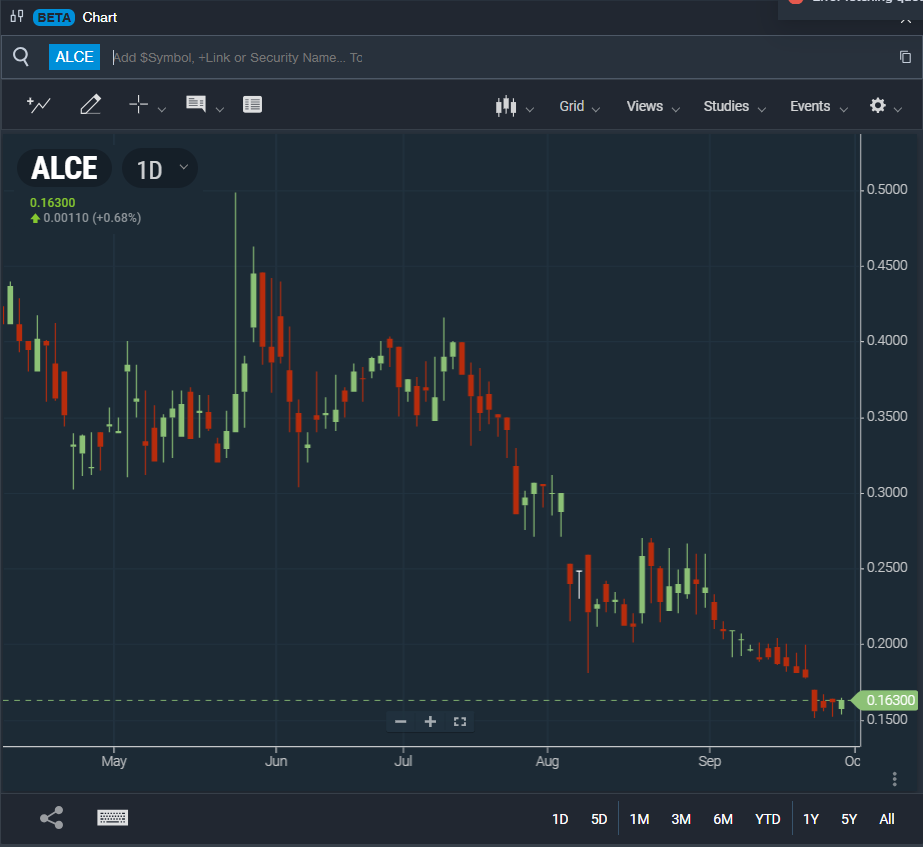Select the 1M time range

coord(640,819)
